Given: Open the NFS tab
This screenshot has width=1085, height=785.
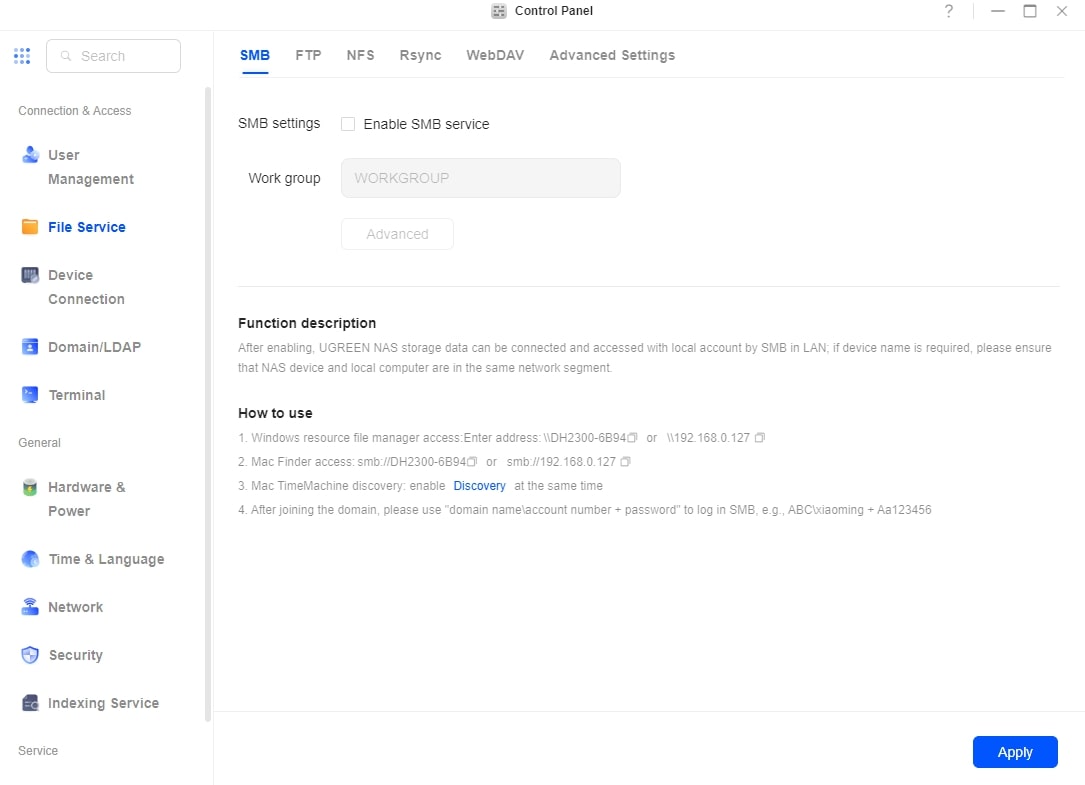Looking at the screenshot, I should click(x=360, y=55).
